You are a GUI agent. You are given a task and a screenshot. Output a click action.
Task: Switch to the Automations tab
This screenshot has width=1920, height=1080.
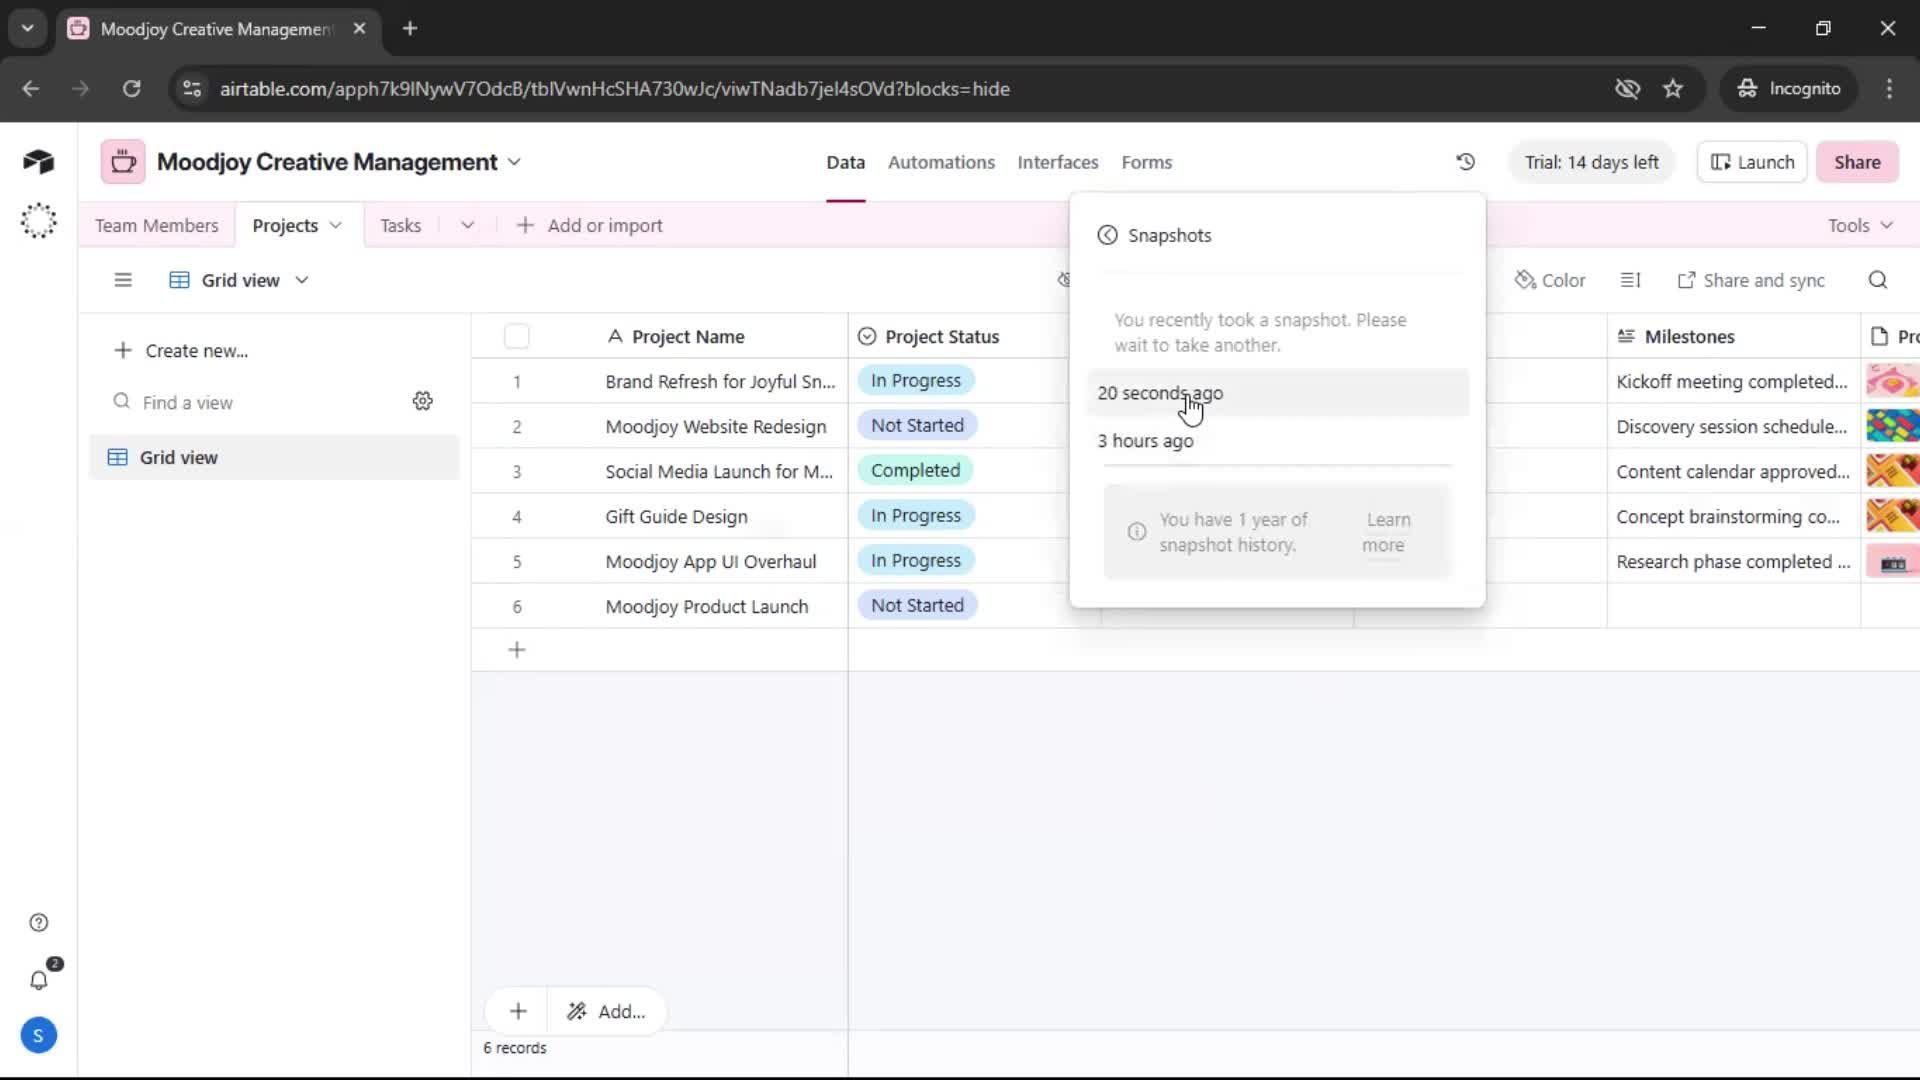coord(941,162)
